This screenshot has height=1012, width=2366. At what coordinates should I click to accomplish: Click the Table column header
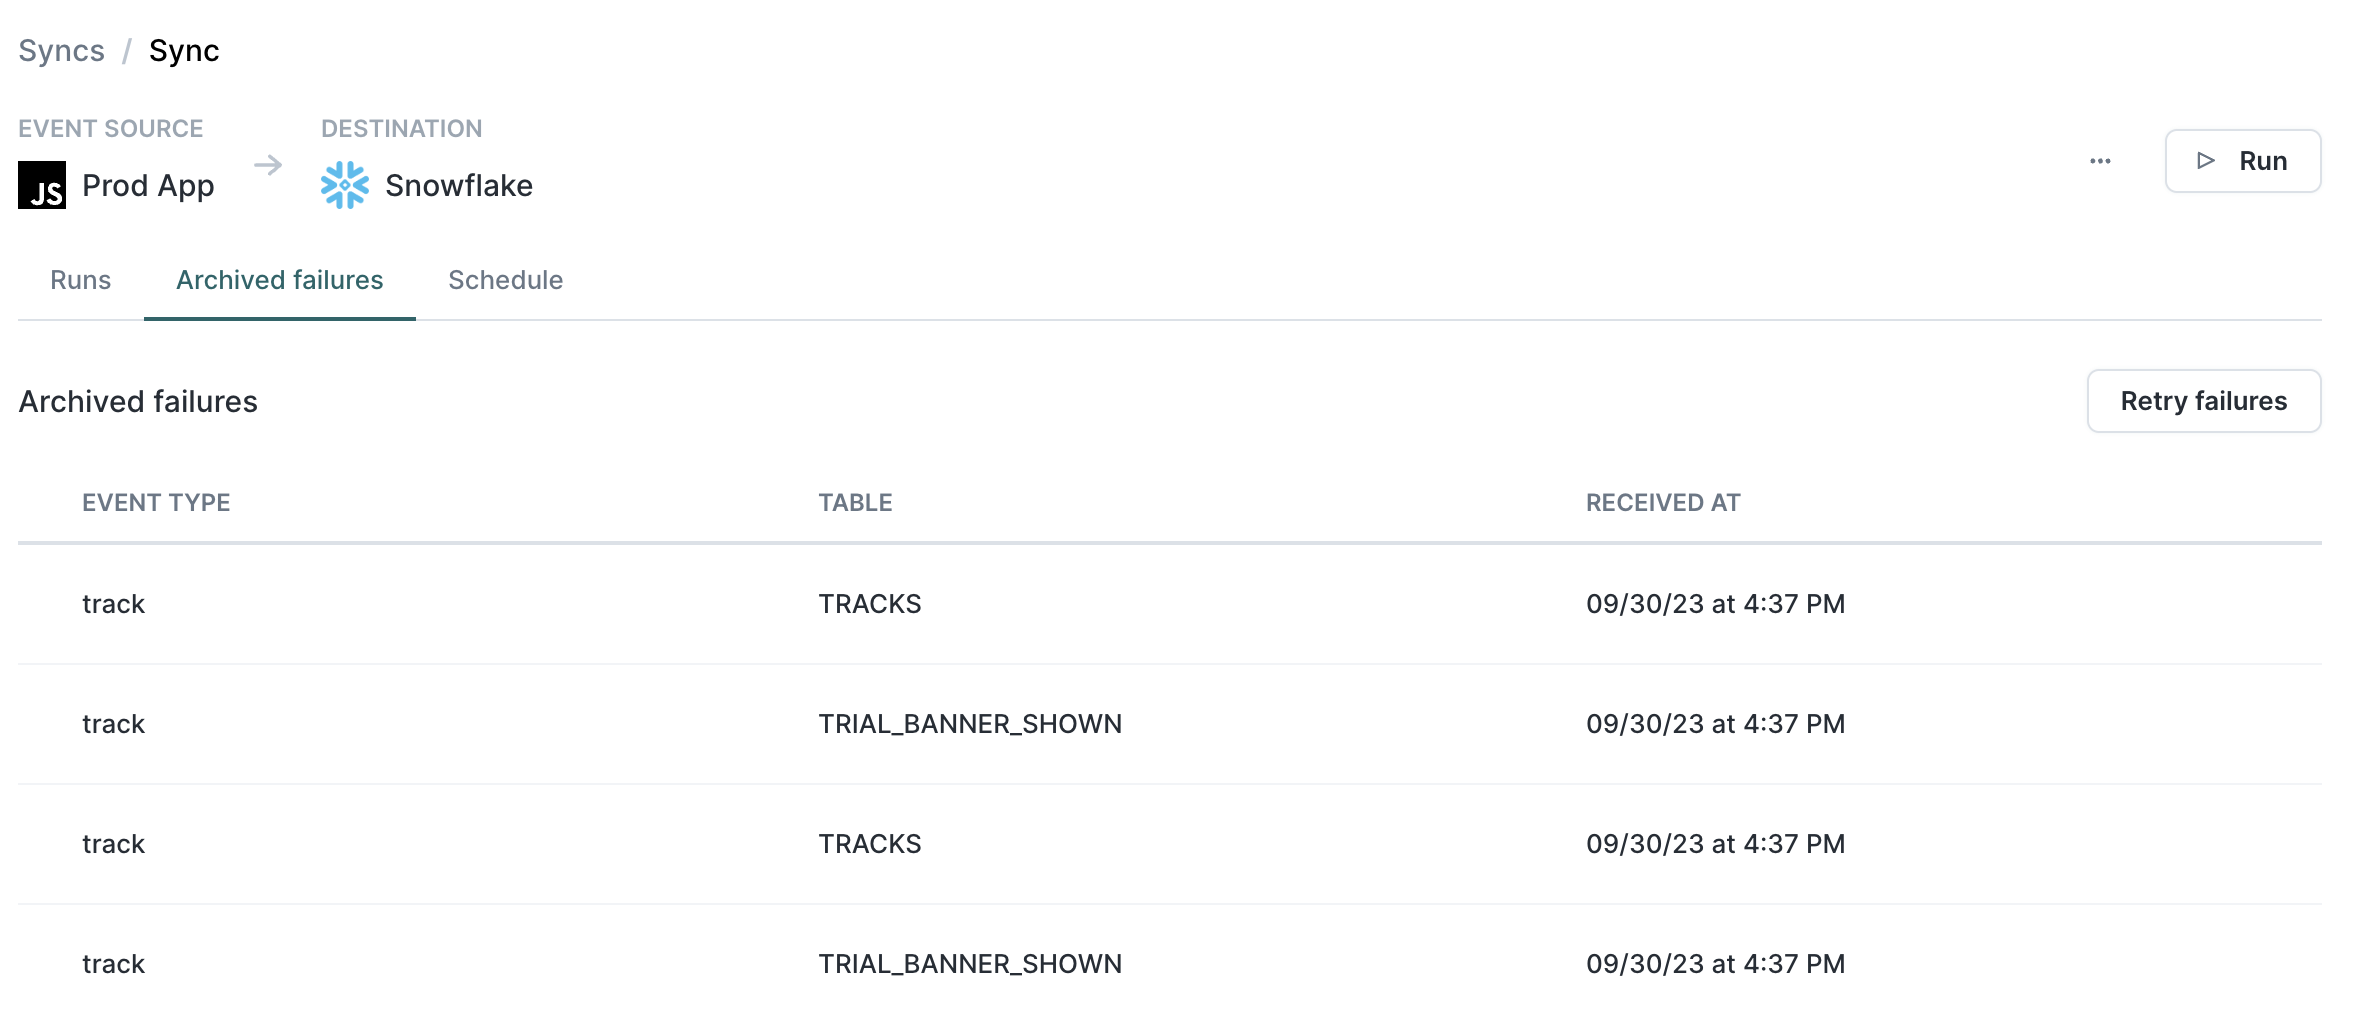tap(855, 503)
